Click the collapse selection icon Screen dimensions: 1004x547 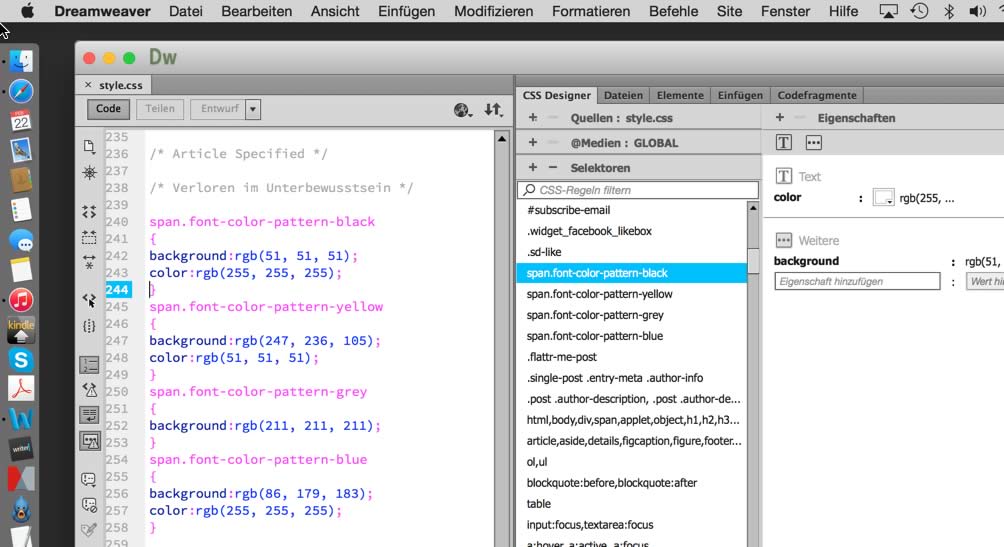point(90,238)
